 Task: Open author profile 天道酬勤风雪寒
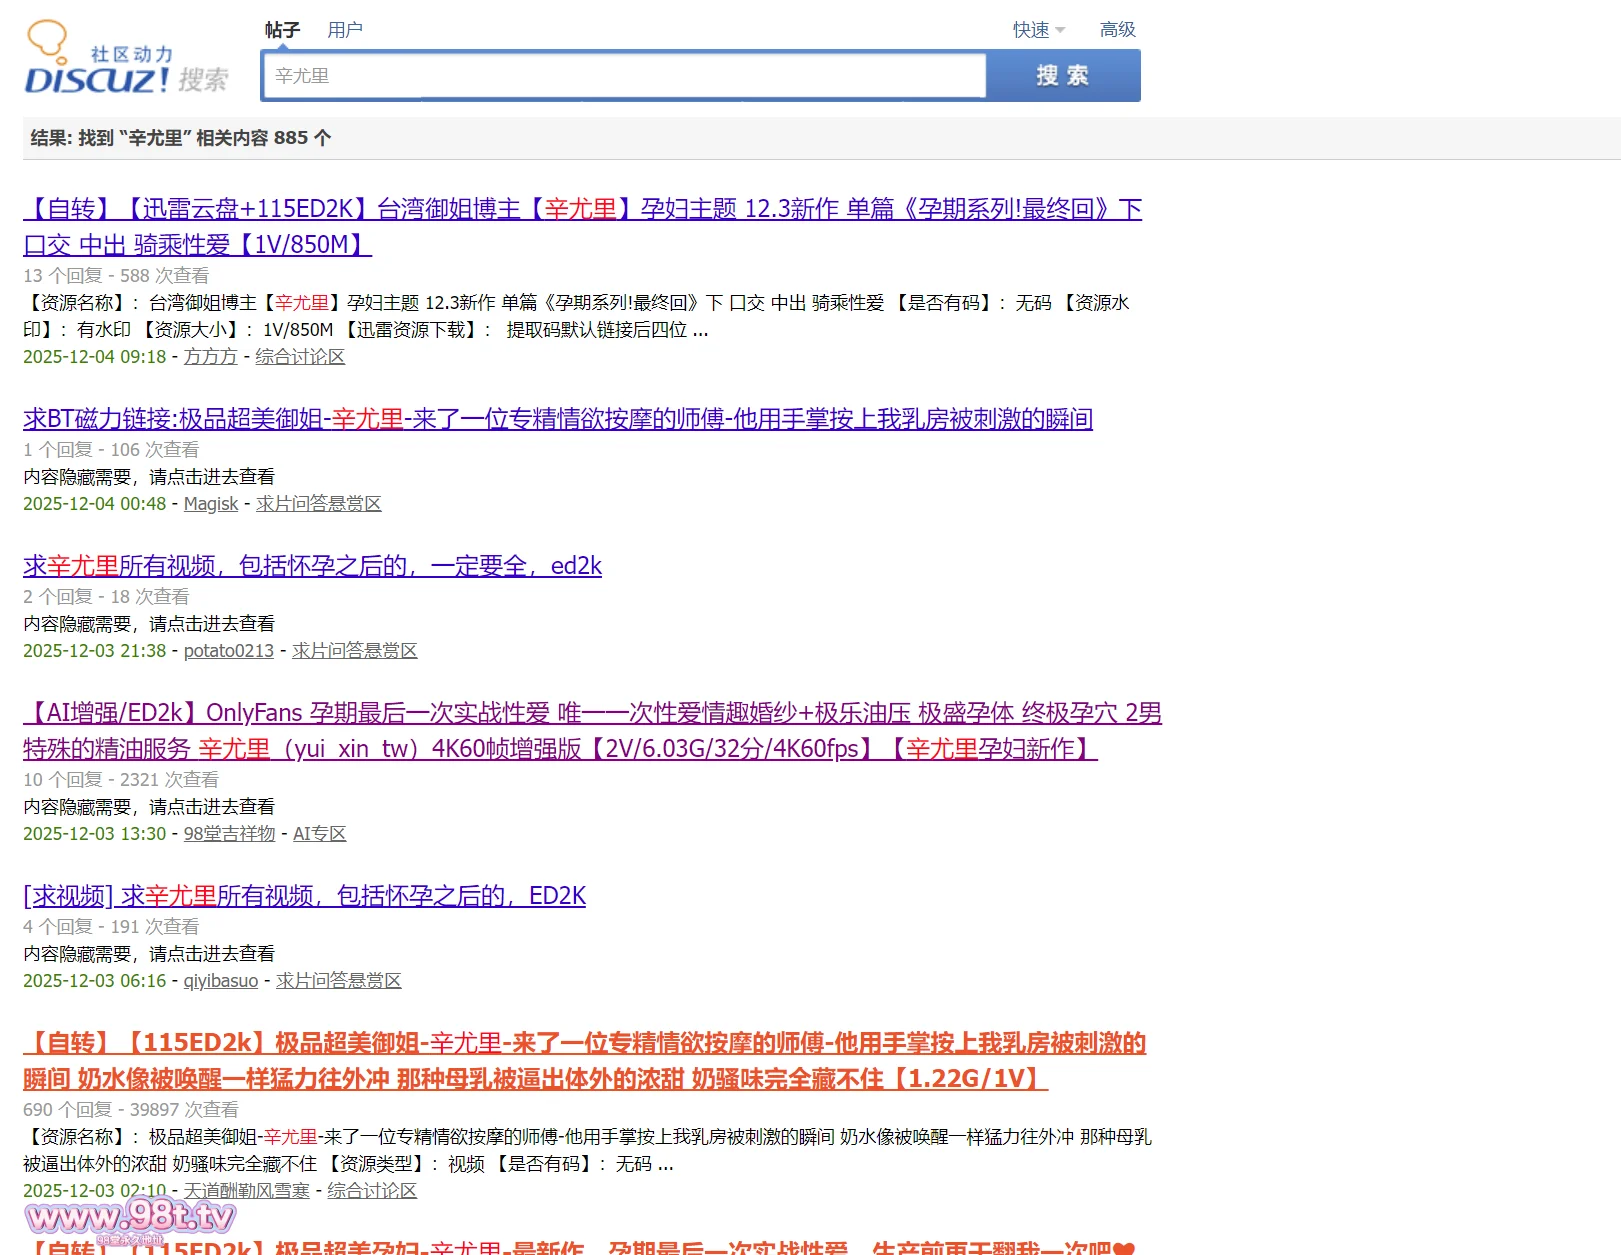click(246, 1191)
